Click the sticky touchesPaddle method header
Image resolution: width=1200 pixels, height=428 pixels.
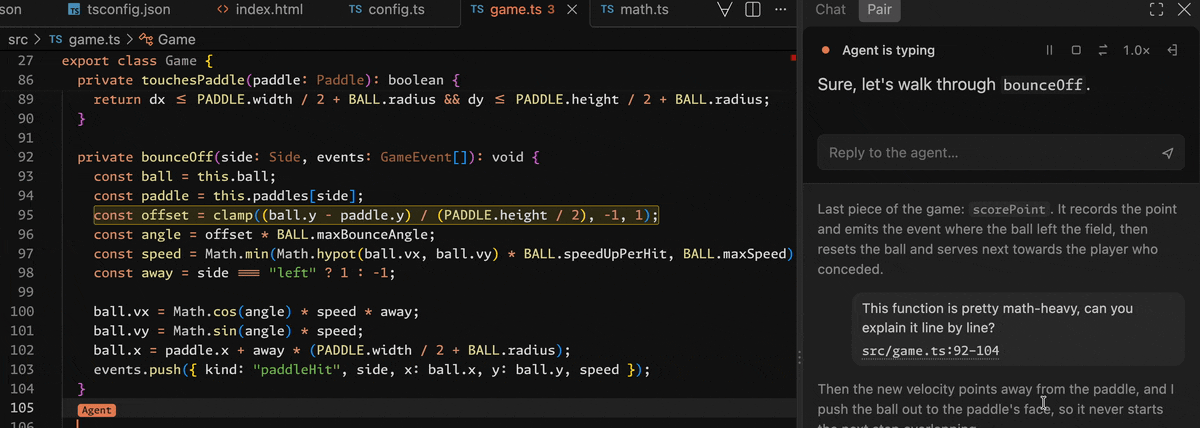[268, 79]
